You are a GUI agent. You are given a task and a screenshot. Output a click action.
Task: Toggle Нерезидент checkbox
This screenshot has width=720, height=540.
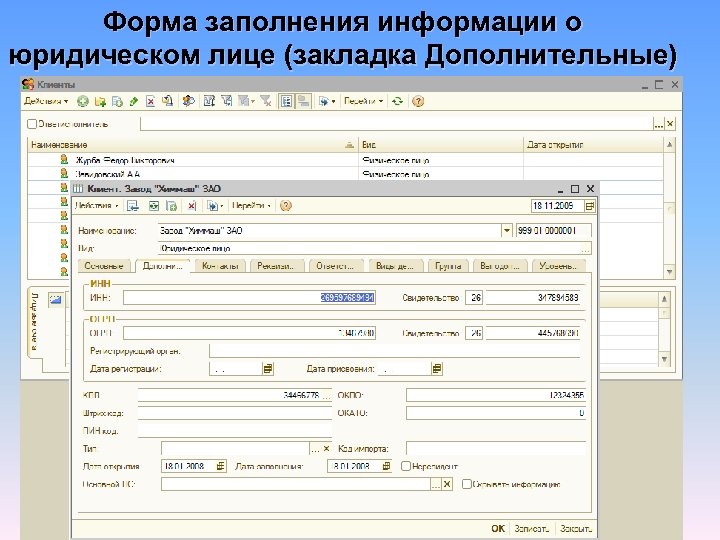click(405, 466)
